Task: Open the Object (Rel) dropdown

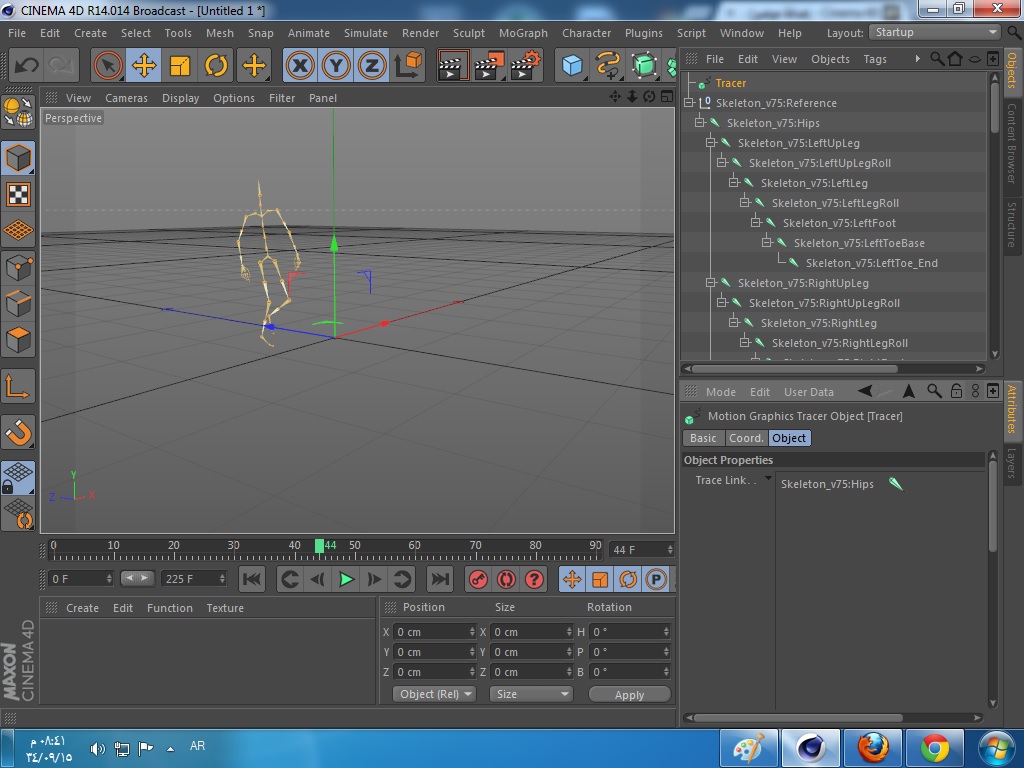Action: (x=434, y=694)
